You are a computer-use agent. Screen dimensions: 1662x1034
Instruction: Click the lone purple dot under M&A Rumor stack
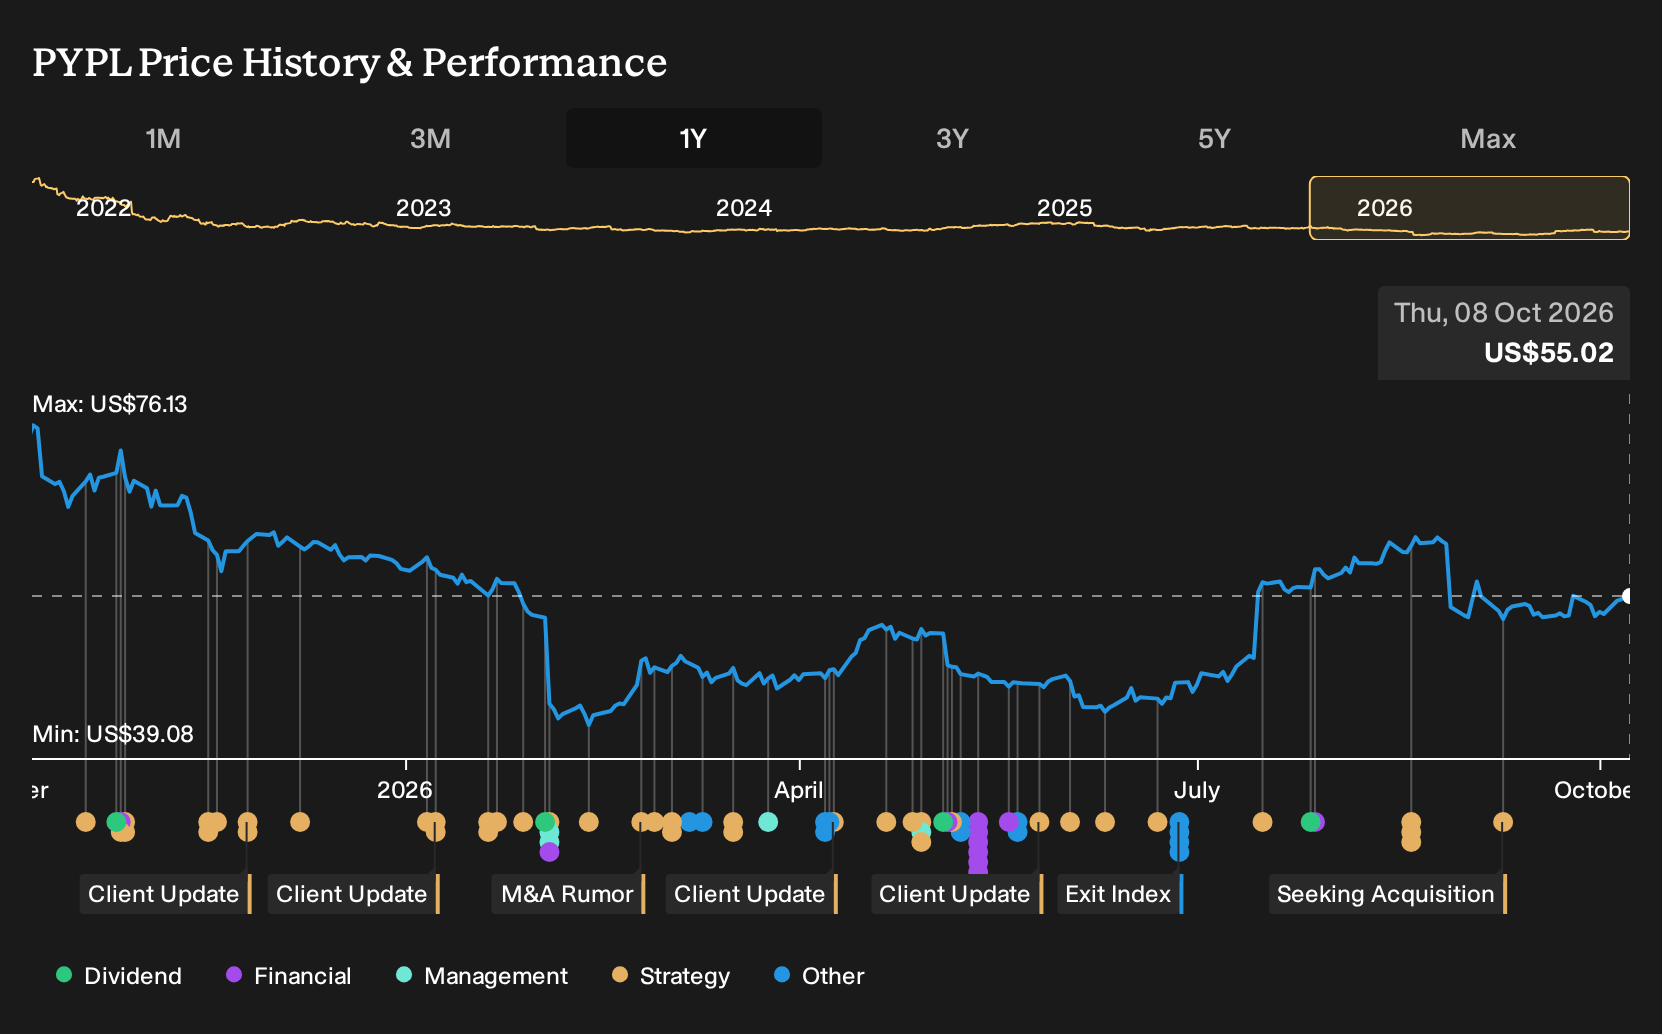(549, 852)
